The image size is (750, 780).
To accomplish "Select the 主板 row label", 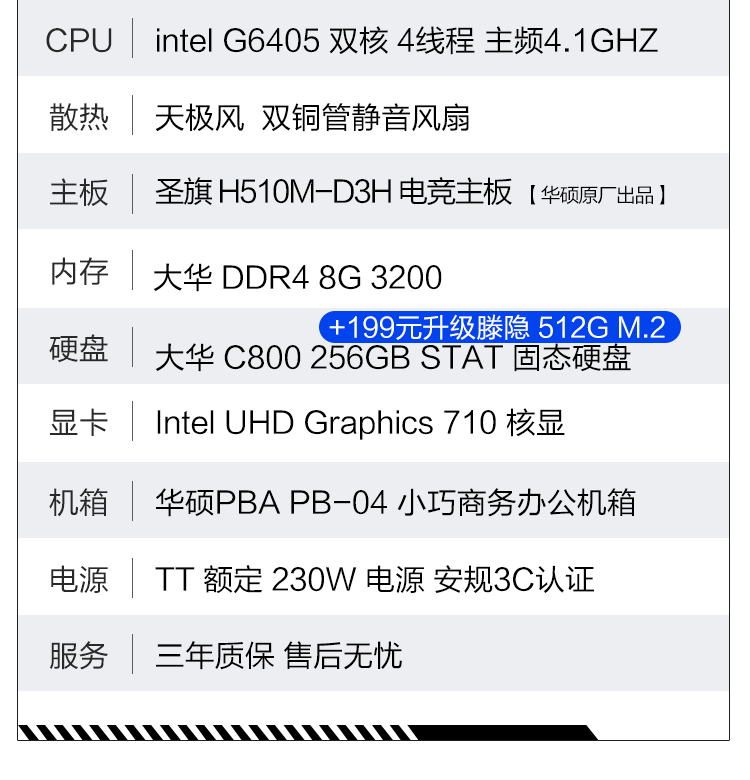I will pos(79,192).
